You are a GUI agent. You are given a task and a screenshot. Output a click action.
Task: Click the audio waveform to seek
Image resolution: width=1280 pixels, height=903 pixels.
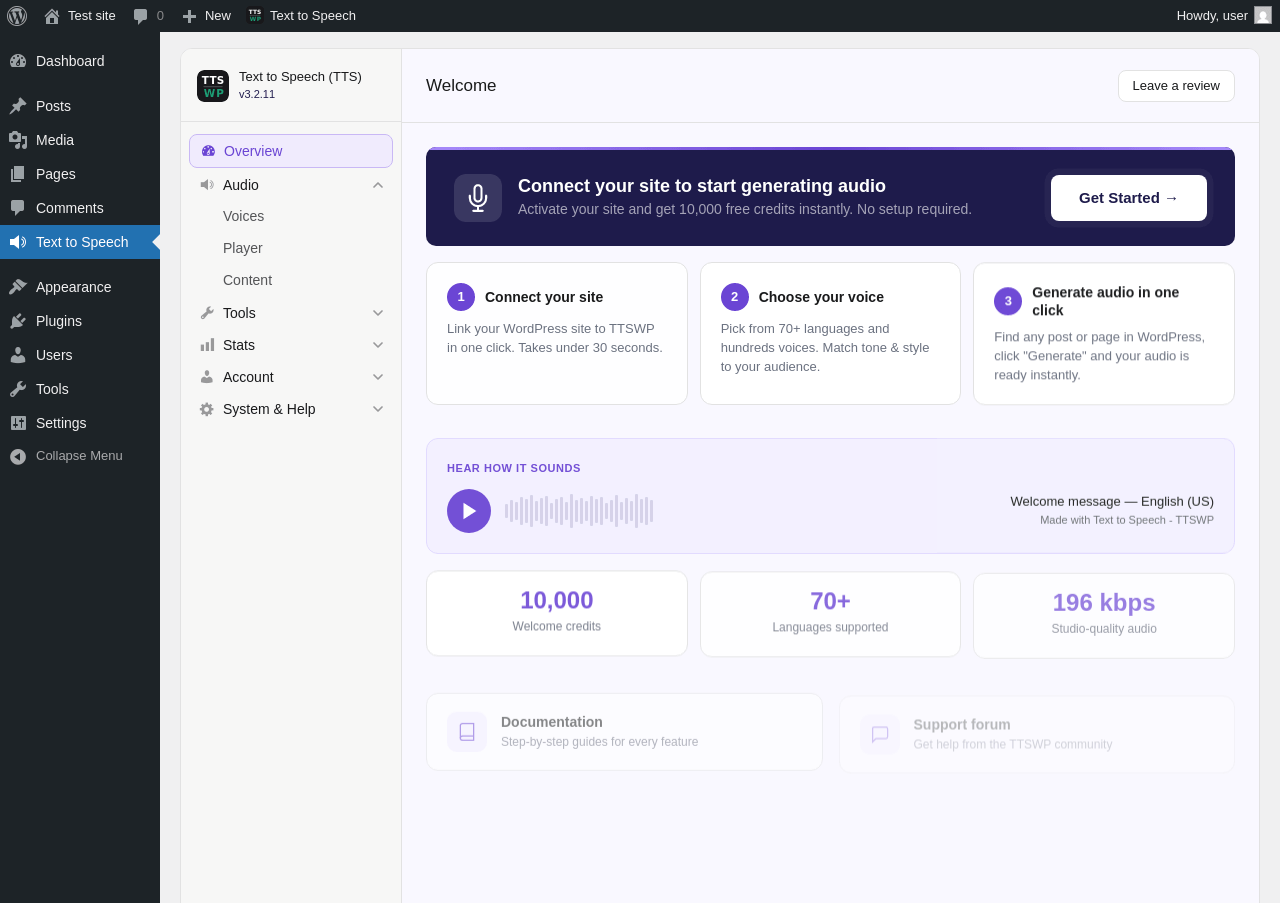tap(579, 511)
